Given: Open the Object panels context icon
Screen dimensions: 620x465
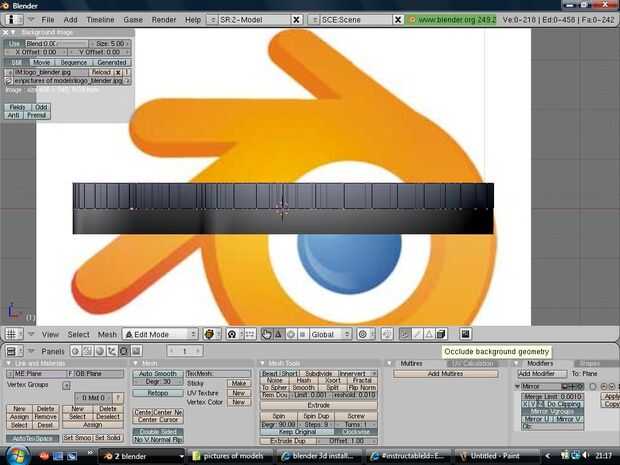Looking at the screenshot, I should click(112, 351).
